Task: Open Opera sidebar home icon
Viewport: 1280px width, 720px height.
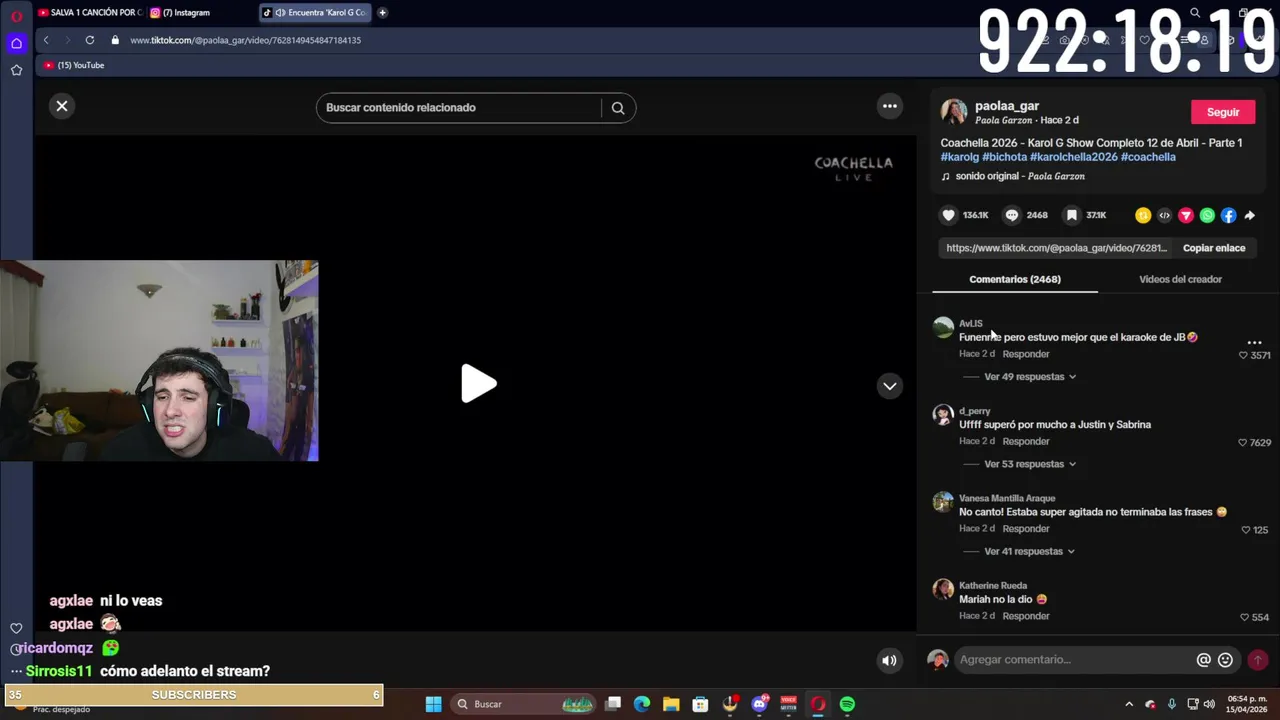Action: (16, 43)
